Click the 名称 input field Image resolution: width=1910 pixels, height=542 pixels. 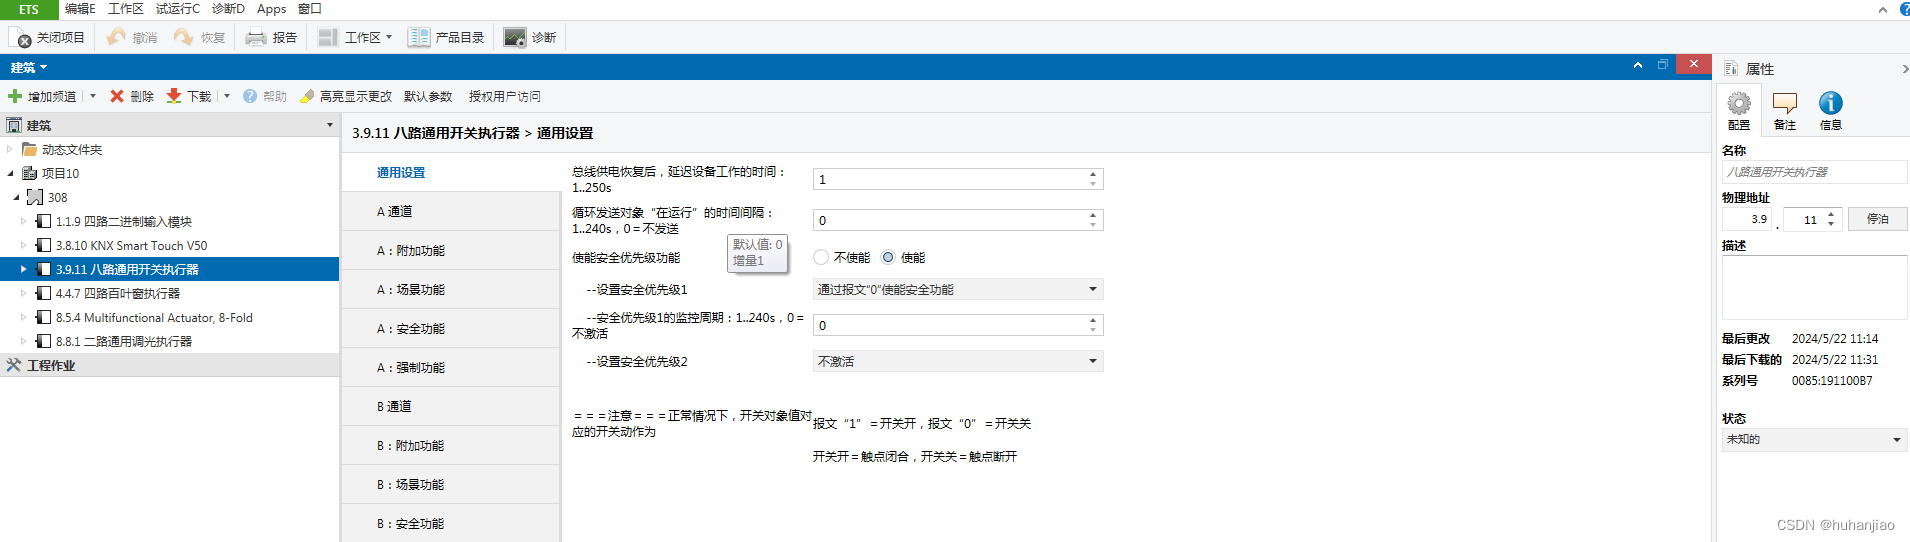click(x=1812, y=172)
